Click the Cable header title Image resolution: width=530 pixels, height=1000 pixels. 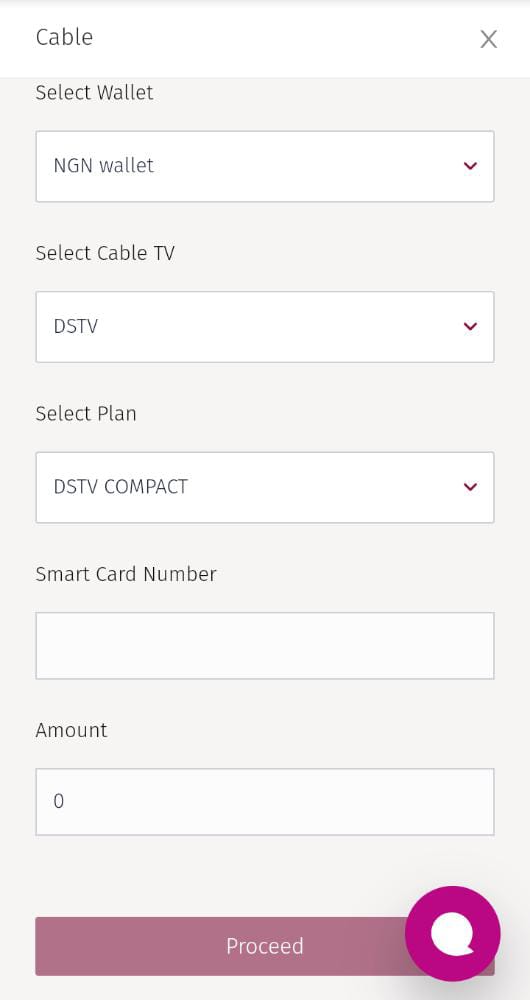point(64,37)
